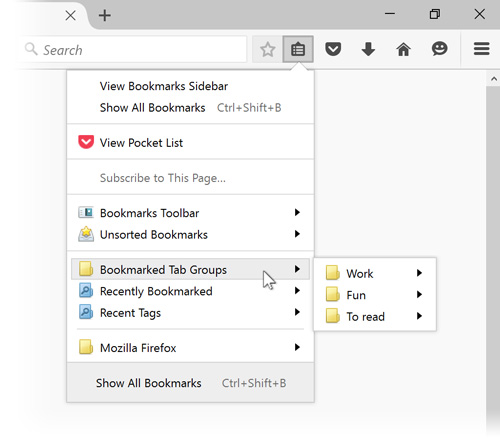Open the To read folder
This screenshot has width=500, height=447.
[x=375, y=316]
